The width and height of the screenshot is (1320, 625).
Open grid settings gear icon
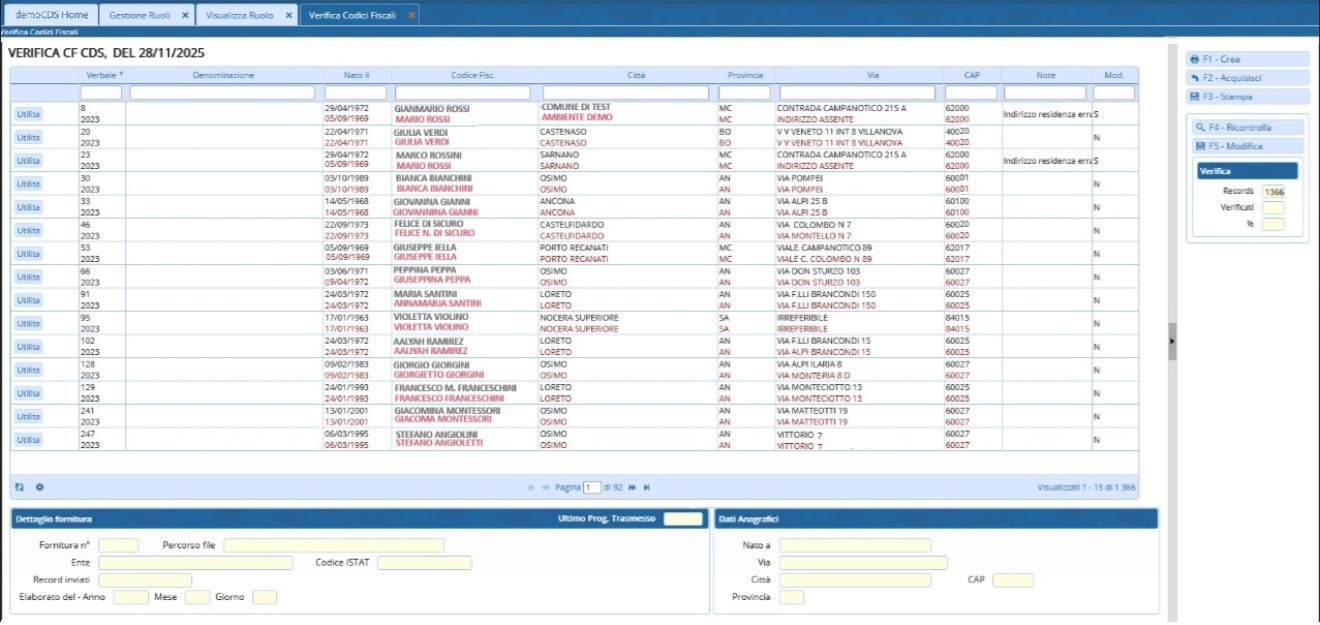coord(40,487)
